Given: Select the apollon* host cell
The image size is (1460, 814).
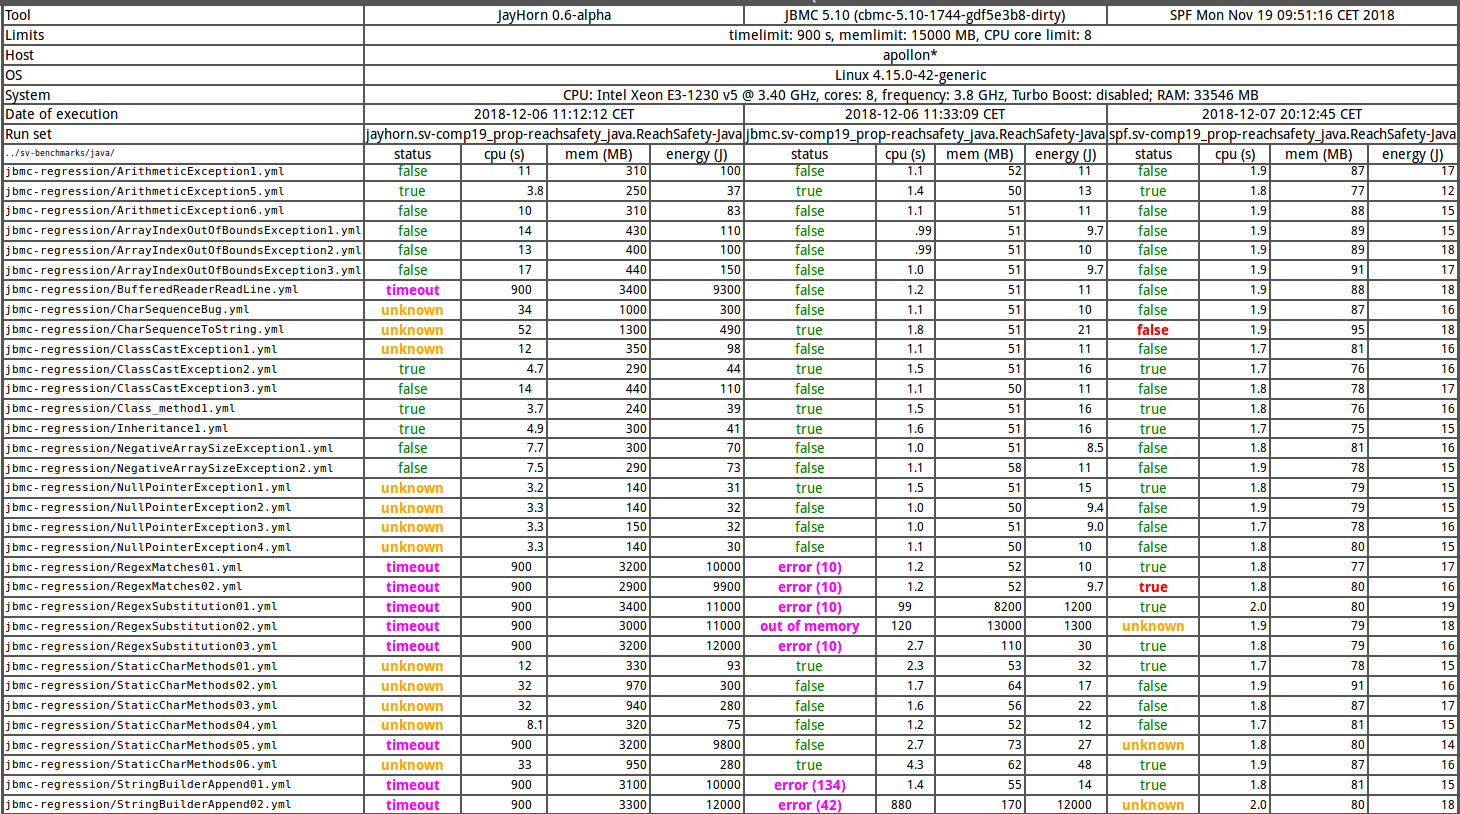Looking at the screenshot, I should [910, 55].
